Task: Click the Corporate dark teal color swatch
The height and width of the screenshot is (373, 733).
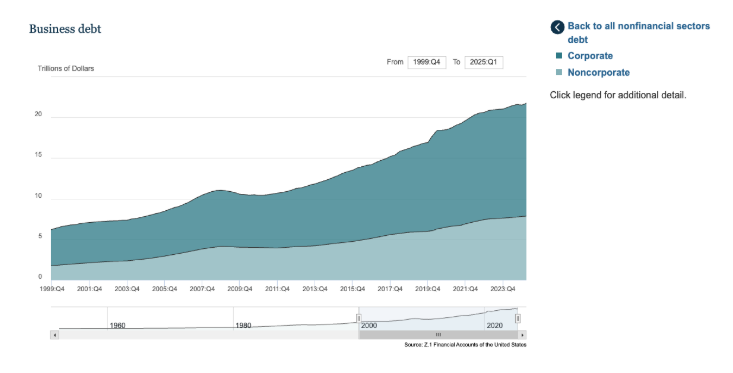Action: pos(559,56)
